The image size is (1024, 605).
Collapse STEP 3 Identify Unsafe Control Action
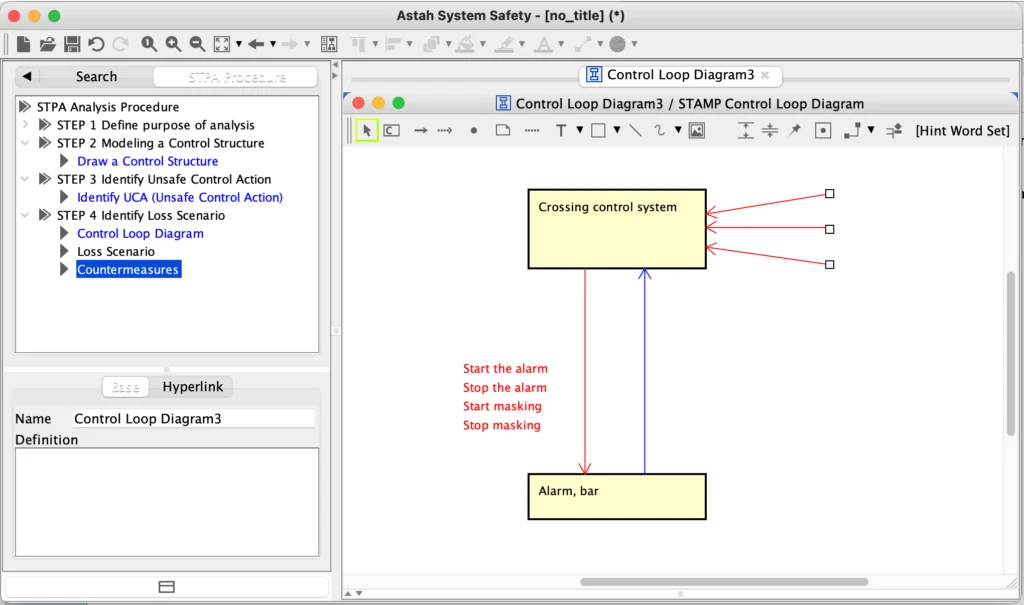tap(25, 178)
